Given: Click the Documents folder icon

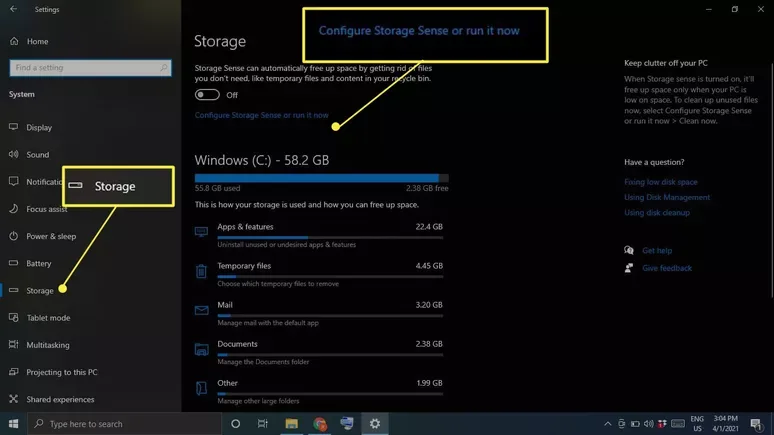Looking at the screenshot, I should [x=201, y=350].
